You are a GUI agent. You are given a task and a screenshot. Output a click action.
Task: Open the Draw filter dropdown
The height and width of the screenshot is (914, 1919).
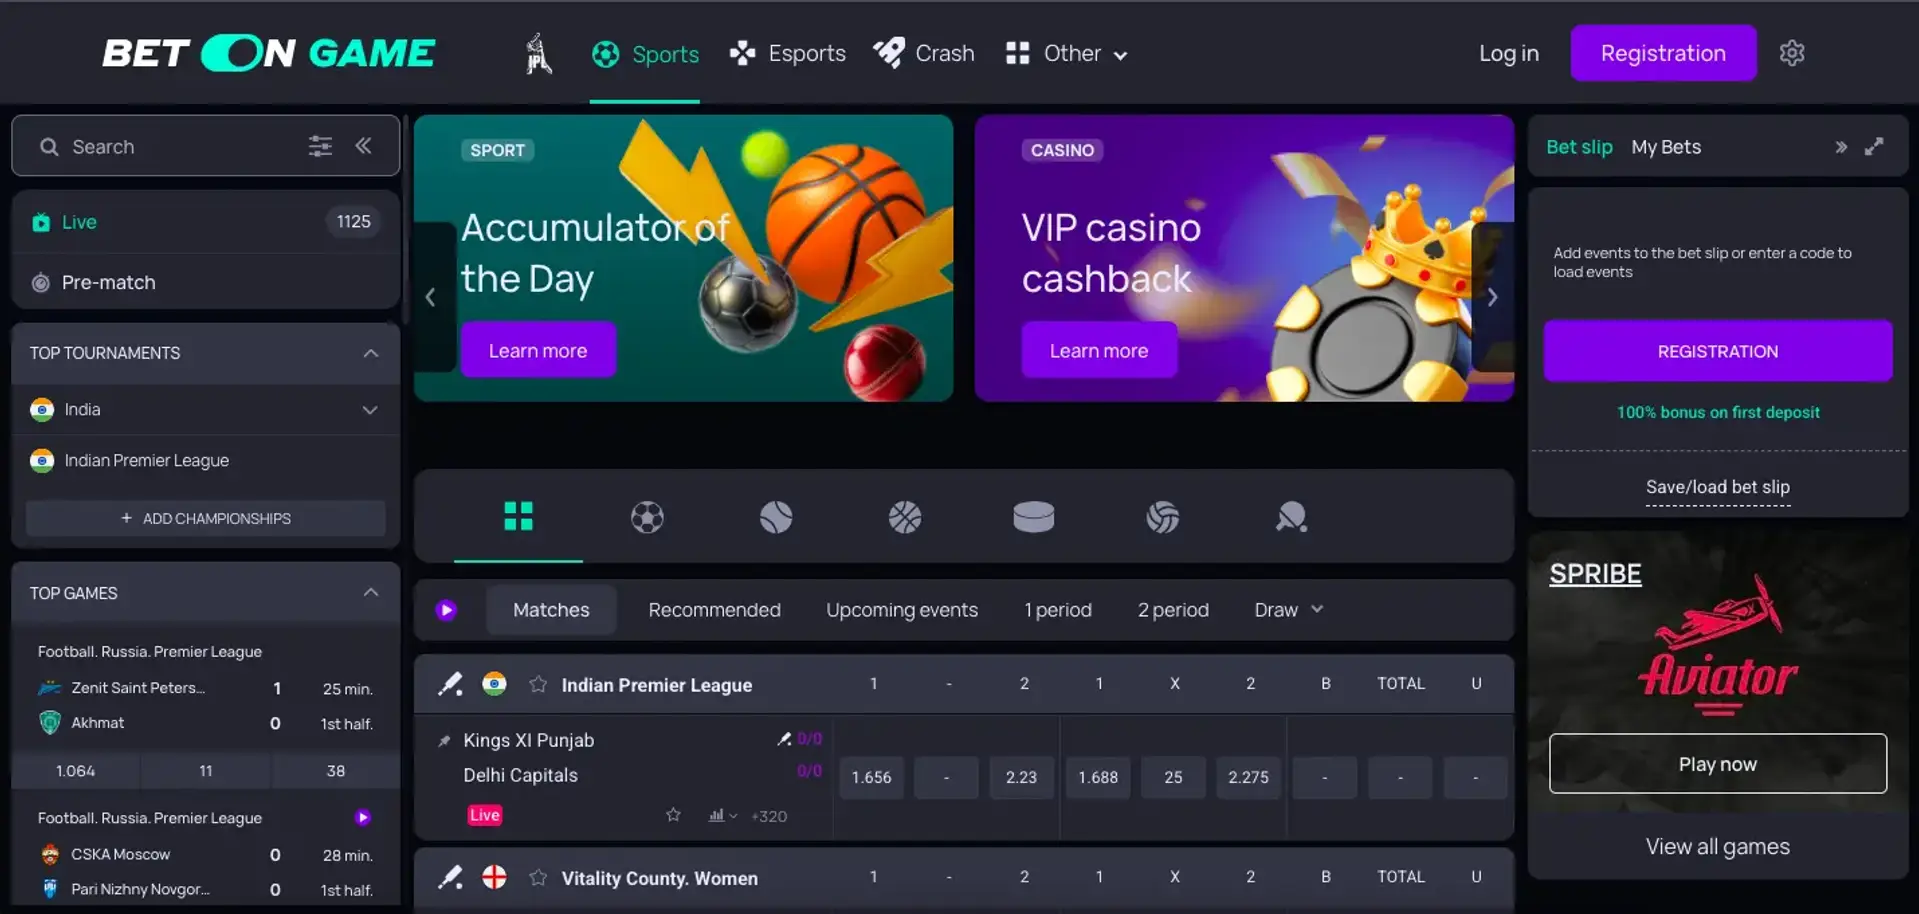click(x=1289, y=610)
